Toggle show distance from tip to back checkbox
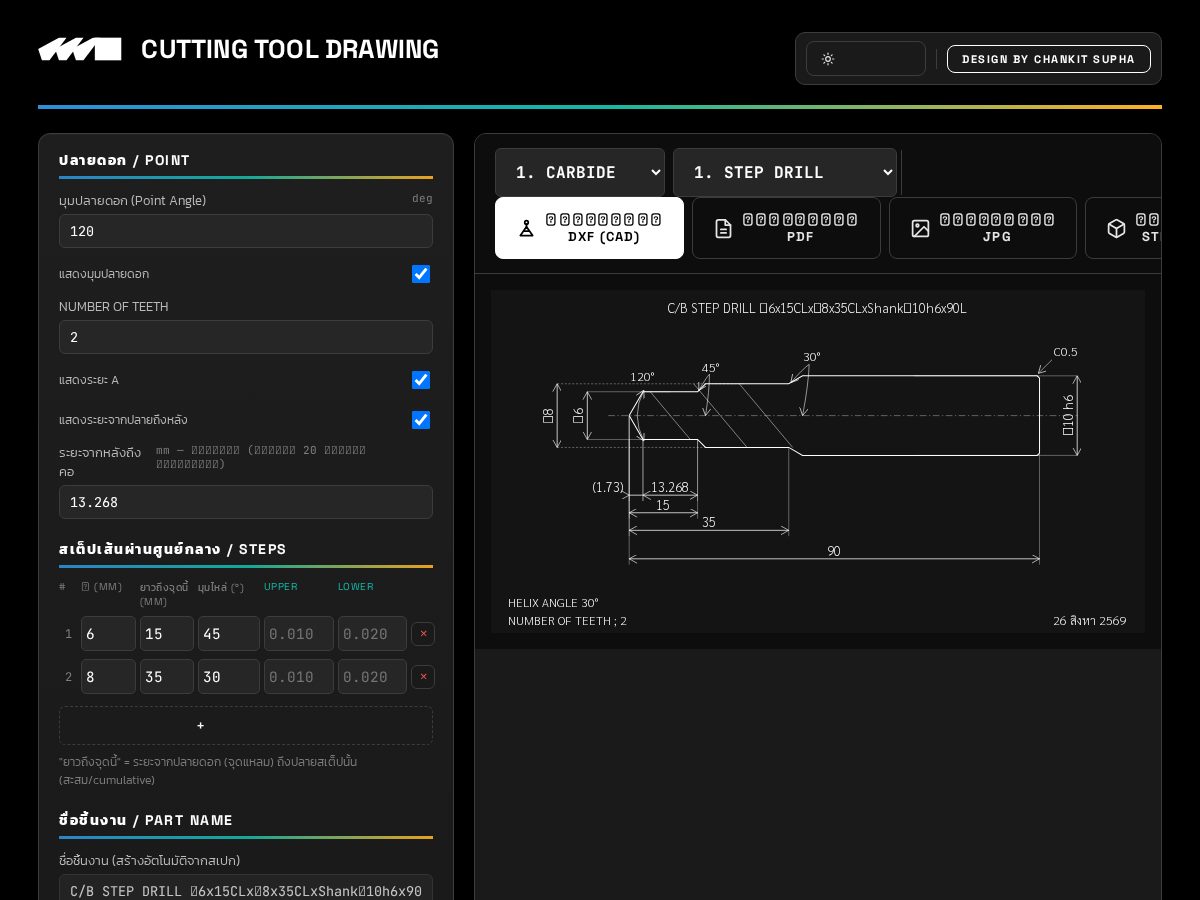The image size is (1200, 900). (x=421, y=420)
